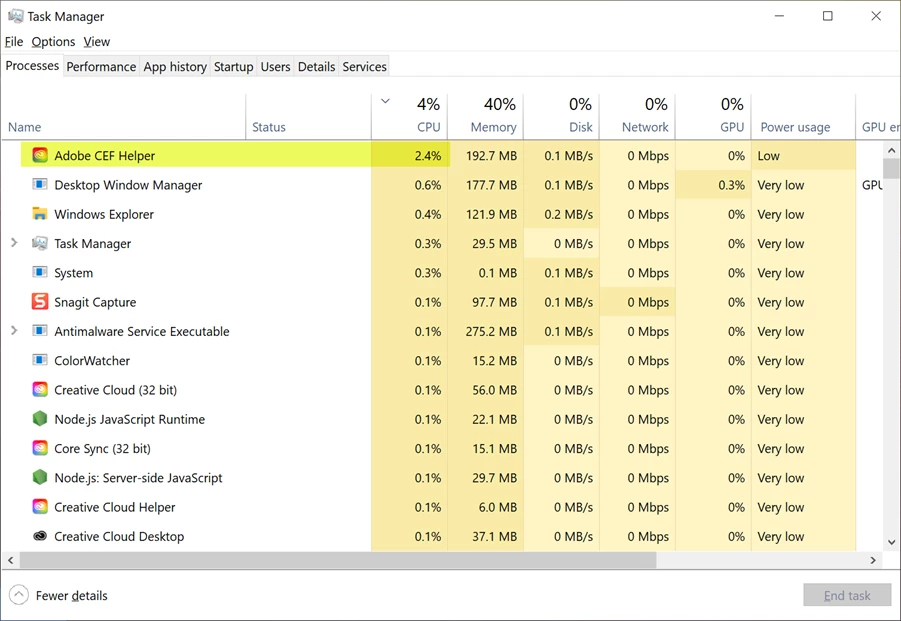This screenshot has height=621, width=901.
Task: Click the sort arrow above CPU column
Action: (x=386, y=102)
